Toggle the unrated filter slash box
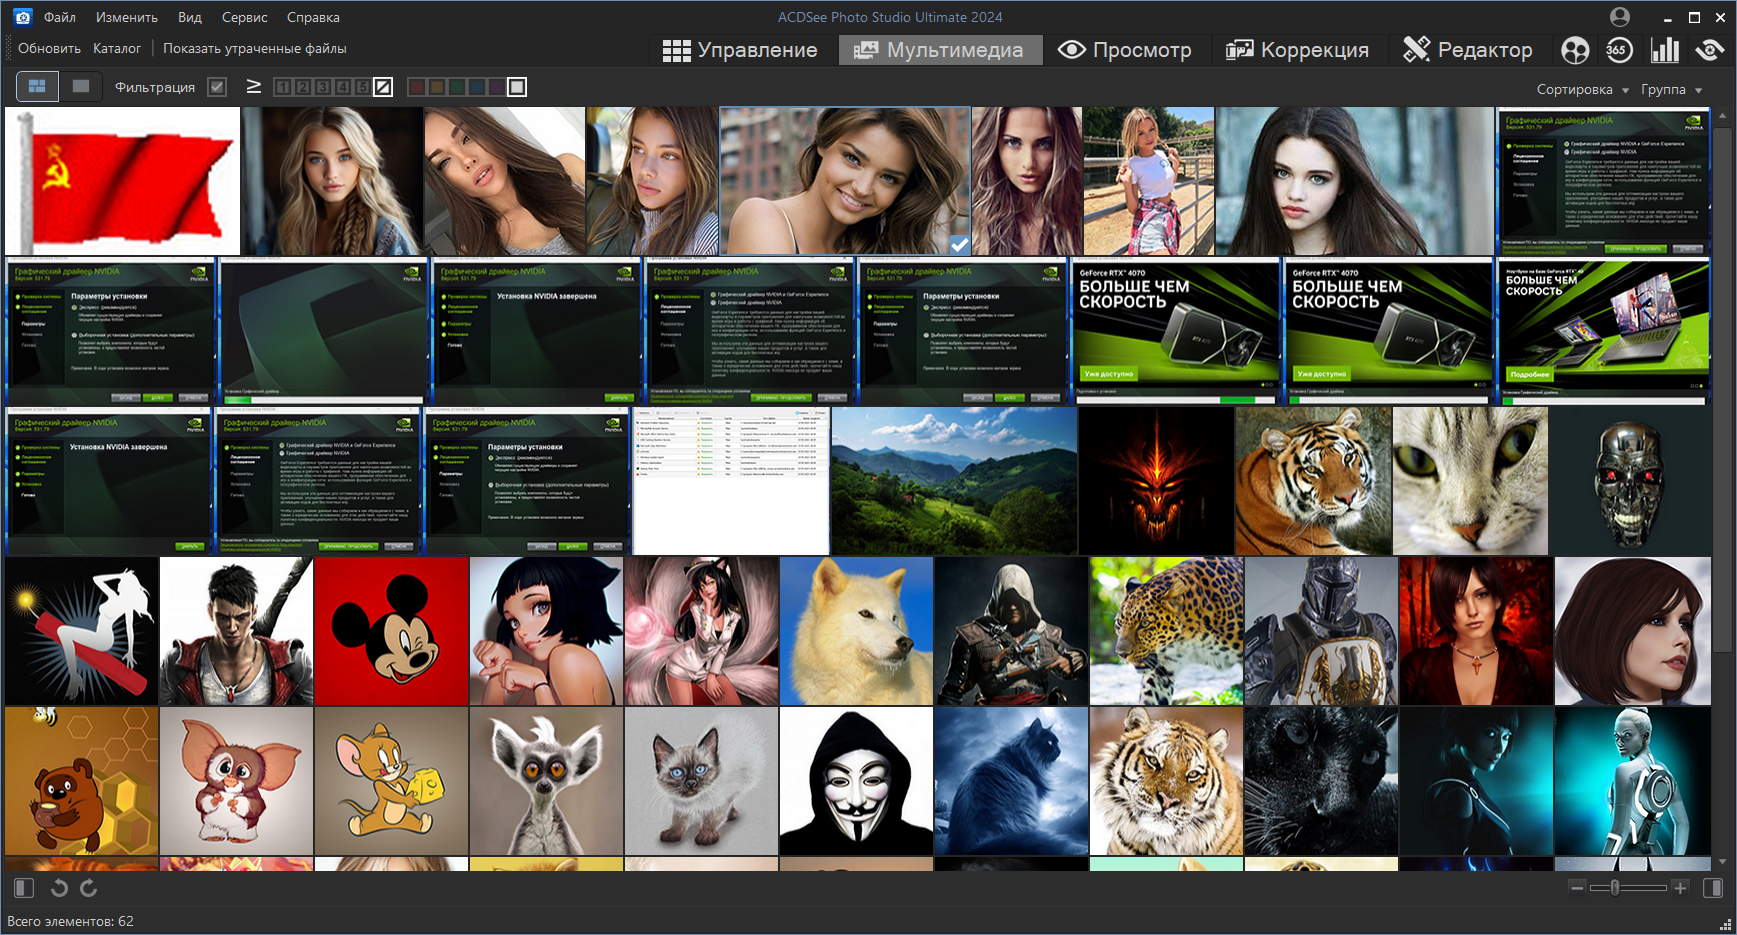1737x935 pixels. tap(383, 87)
